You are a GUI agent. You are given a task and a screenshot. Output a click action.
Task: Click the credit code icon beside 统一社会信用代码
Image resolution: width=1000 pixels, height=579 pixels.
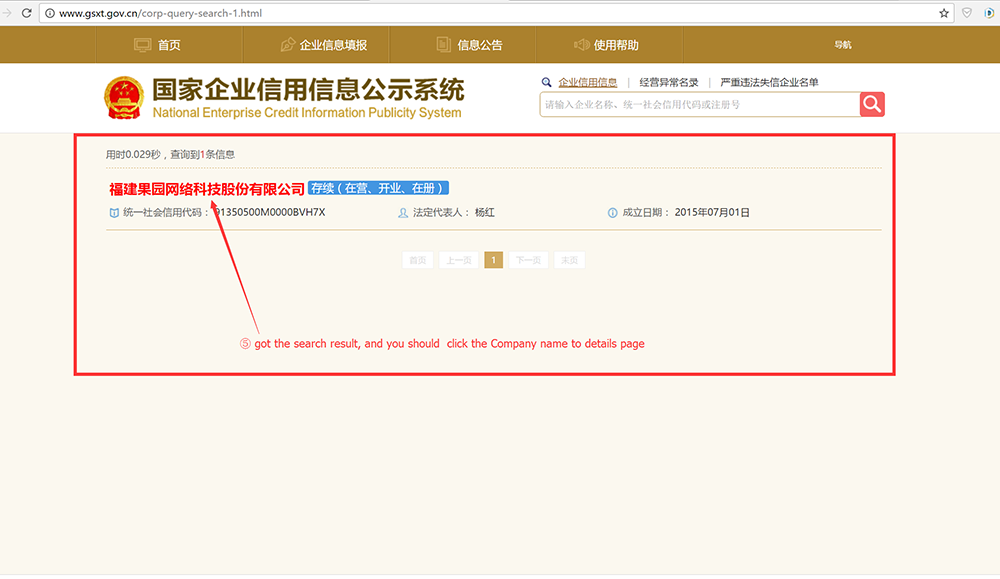[114, 213]
